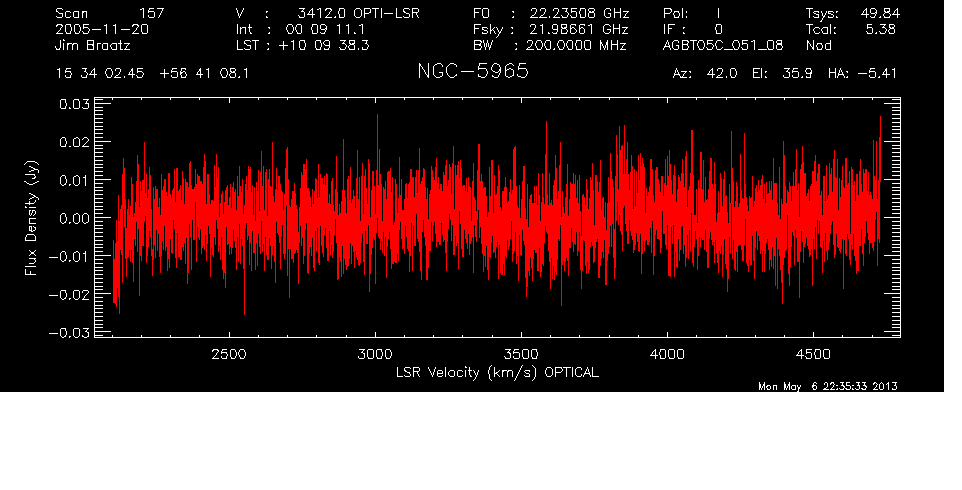Click the y-axis tick label '-0.01'

tap(69, 256)
